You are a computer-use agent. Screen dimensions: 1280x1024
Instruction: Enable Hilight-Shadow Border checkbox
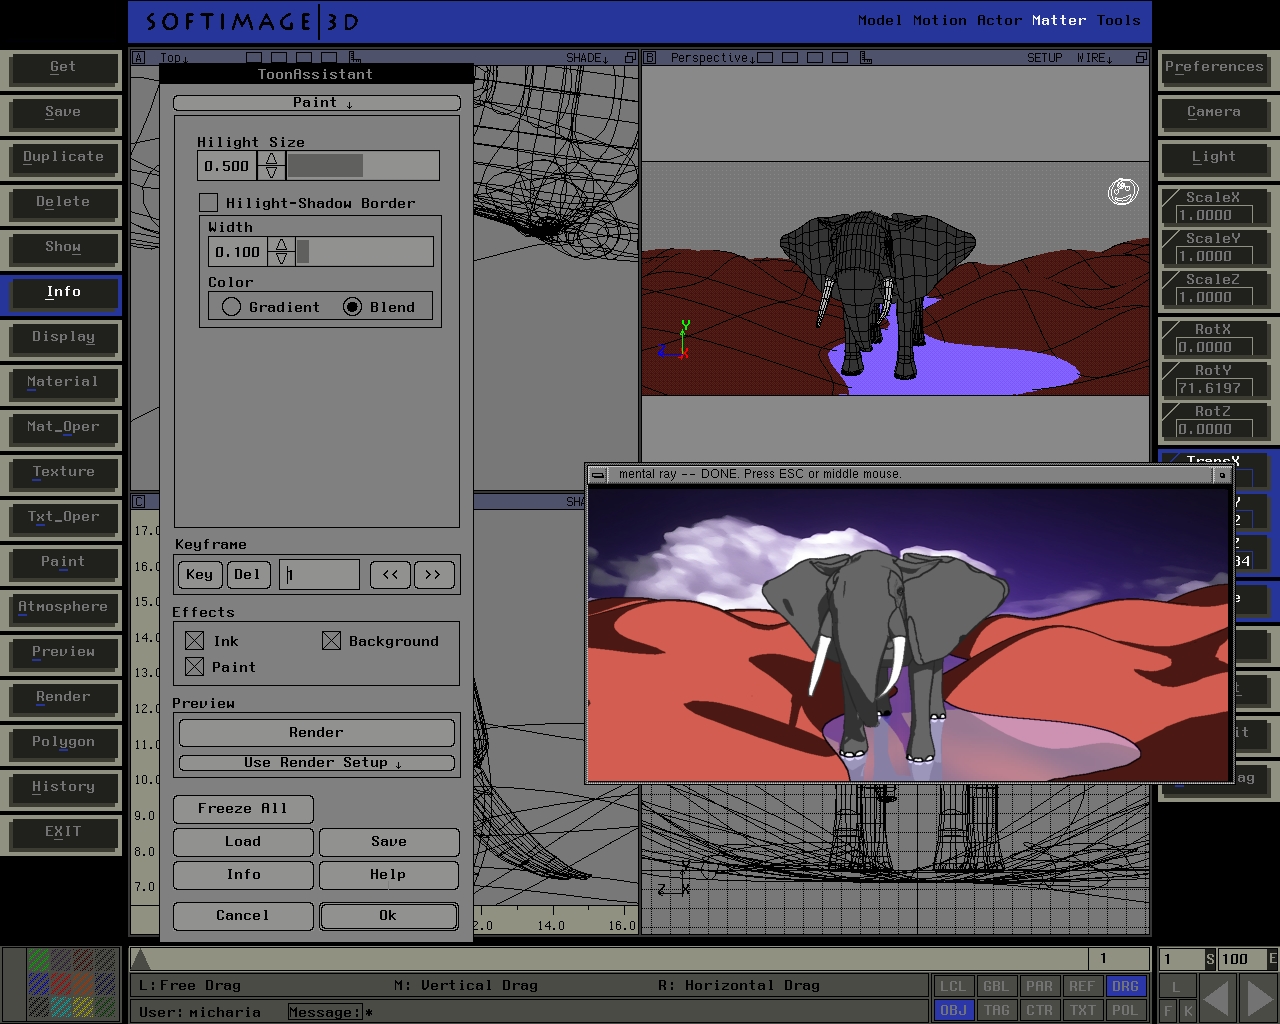(209, 203)
